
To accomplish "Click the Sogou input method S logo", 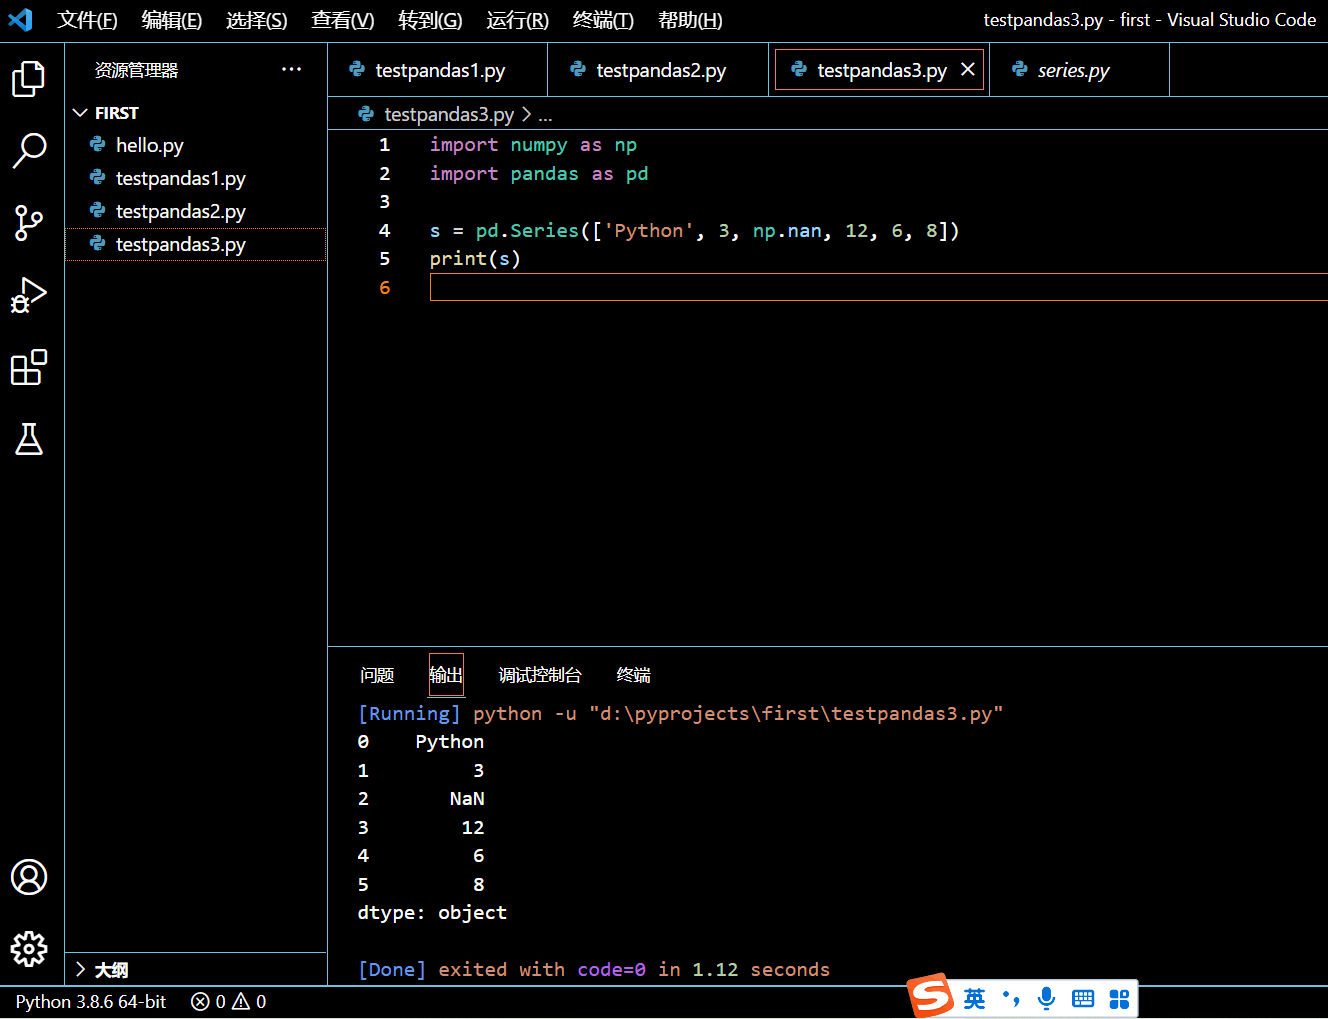I will (x=931, y=996).
